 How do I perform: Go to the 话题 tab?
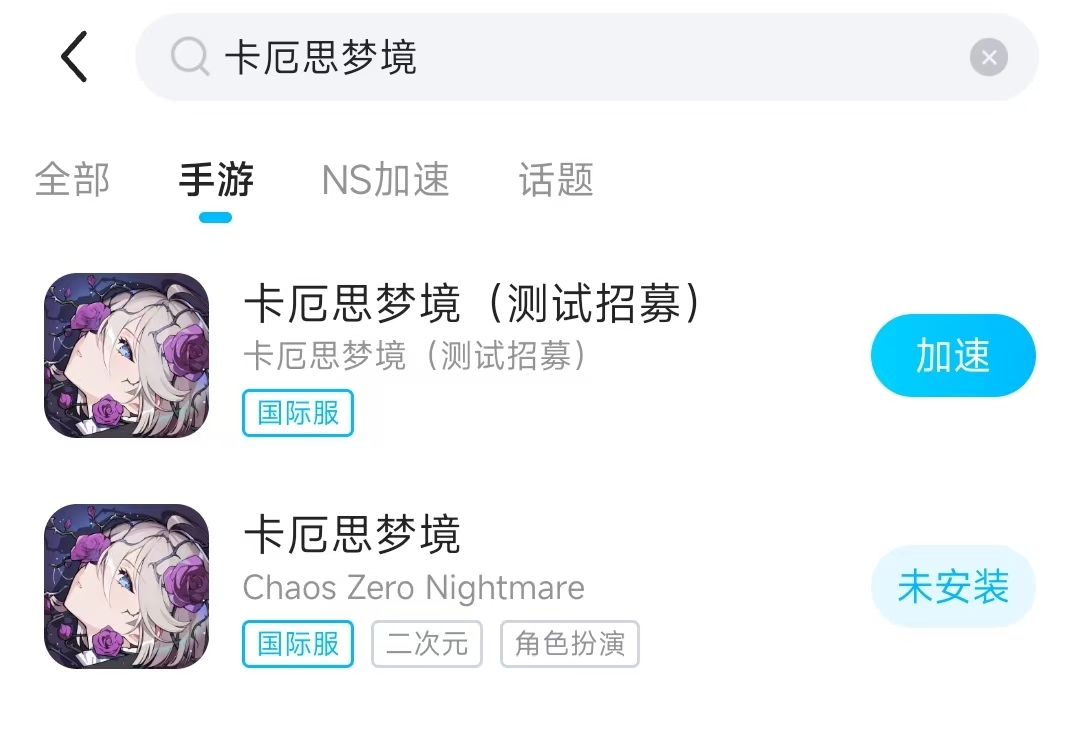point(556,181)
